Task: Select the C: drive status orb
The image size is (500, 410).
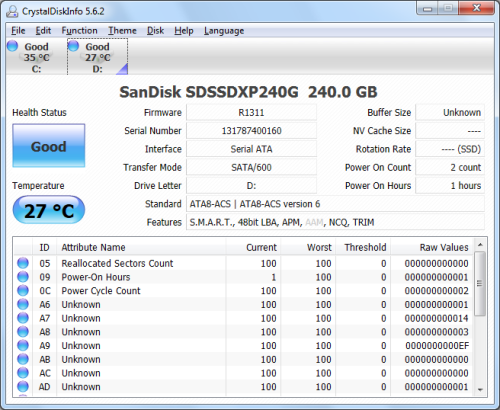Action: tap(12, 46)
